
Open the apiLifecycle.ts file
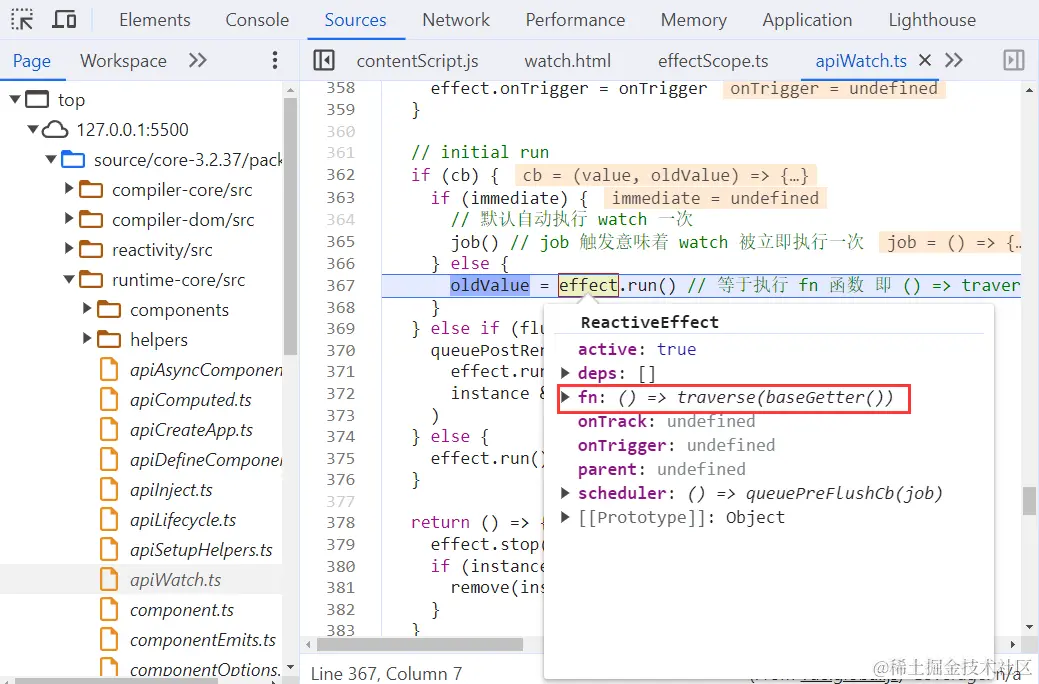(183, 520)
